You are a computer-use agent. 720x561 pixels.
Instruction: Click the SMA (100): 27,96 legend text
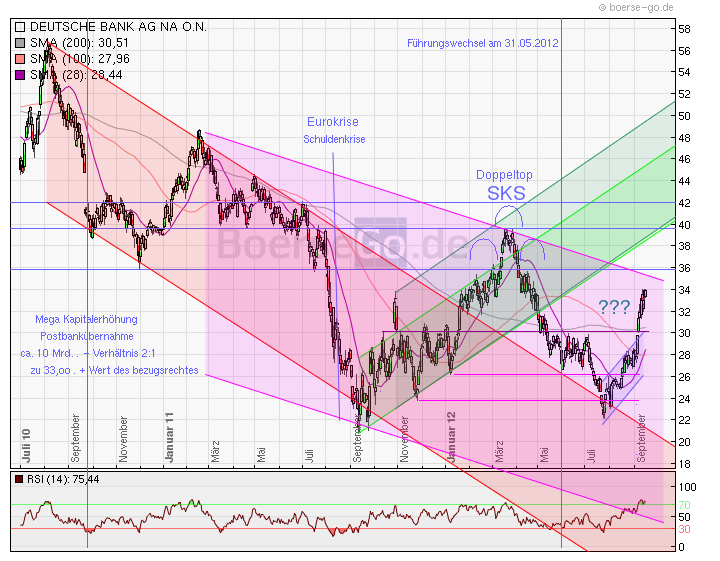(x=80, y=59)
